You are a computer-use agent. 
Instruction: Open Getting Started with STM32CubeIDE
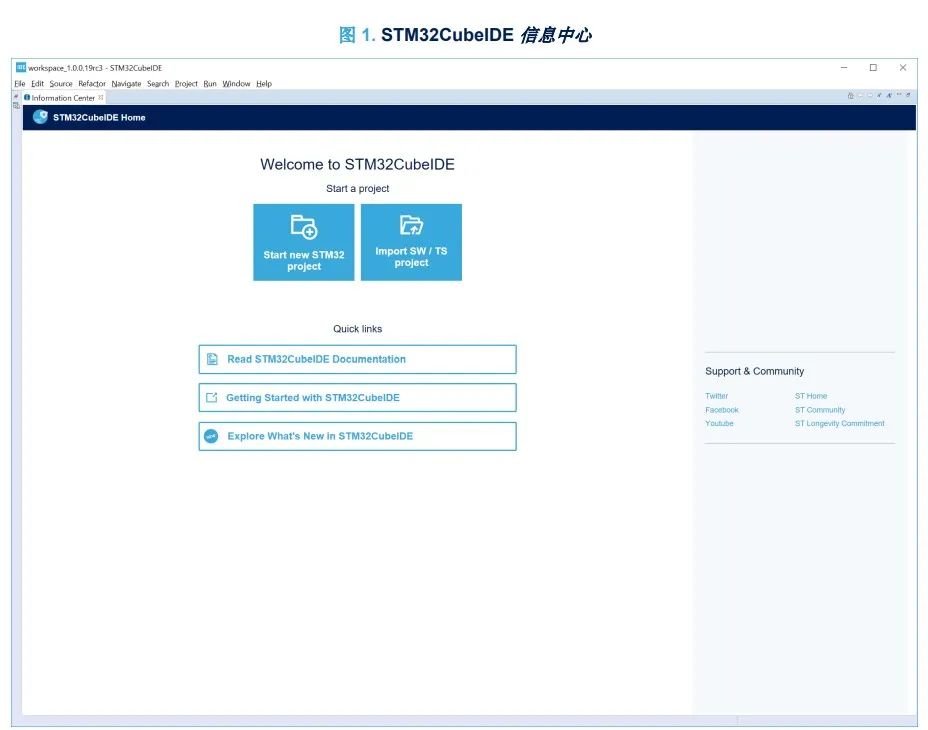[357, 397]
